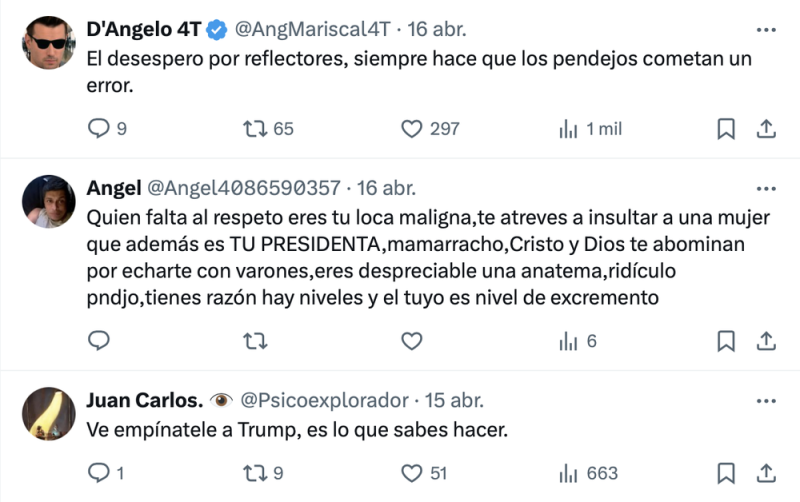Open the @Psicoexplorador profile handle
The image size is (800, 502).
[x=324, y=400]
